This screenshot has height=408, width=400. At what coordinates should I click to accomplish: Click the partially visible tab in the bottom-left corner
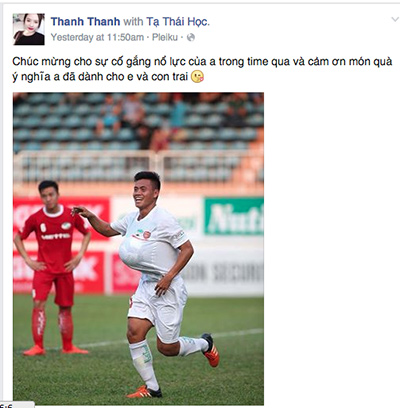tap(17, 405)
